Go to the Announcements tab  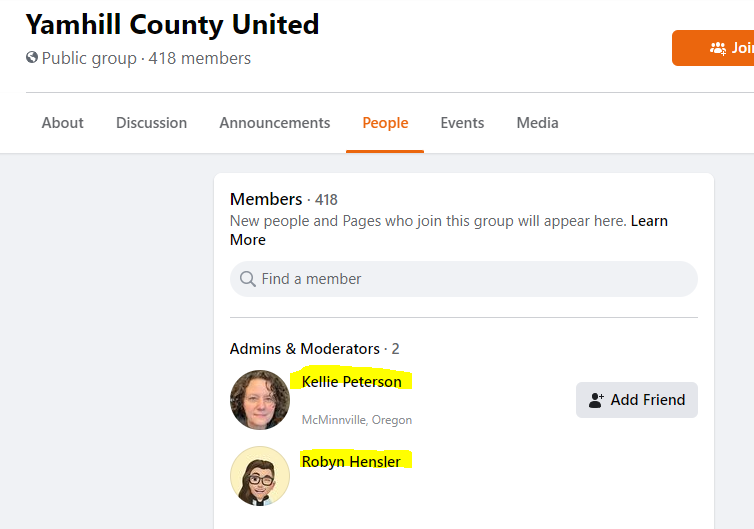click(x=275, y=123)
